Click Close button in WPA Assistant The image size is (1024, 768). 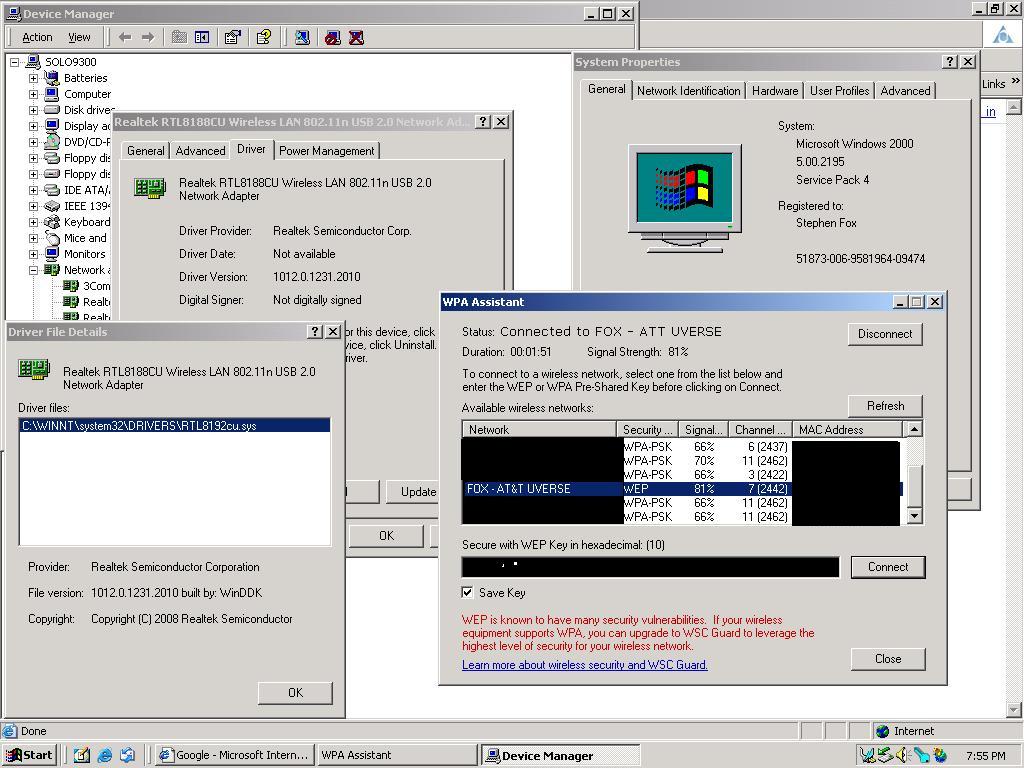[888, 659]
